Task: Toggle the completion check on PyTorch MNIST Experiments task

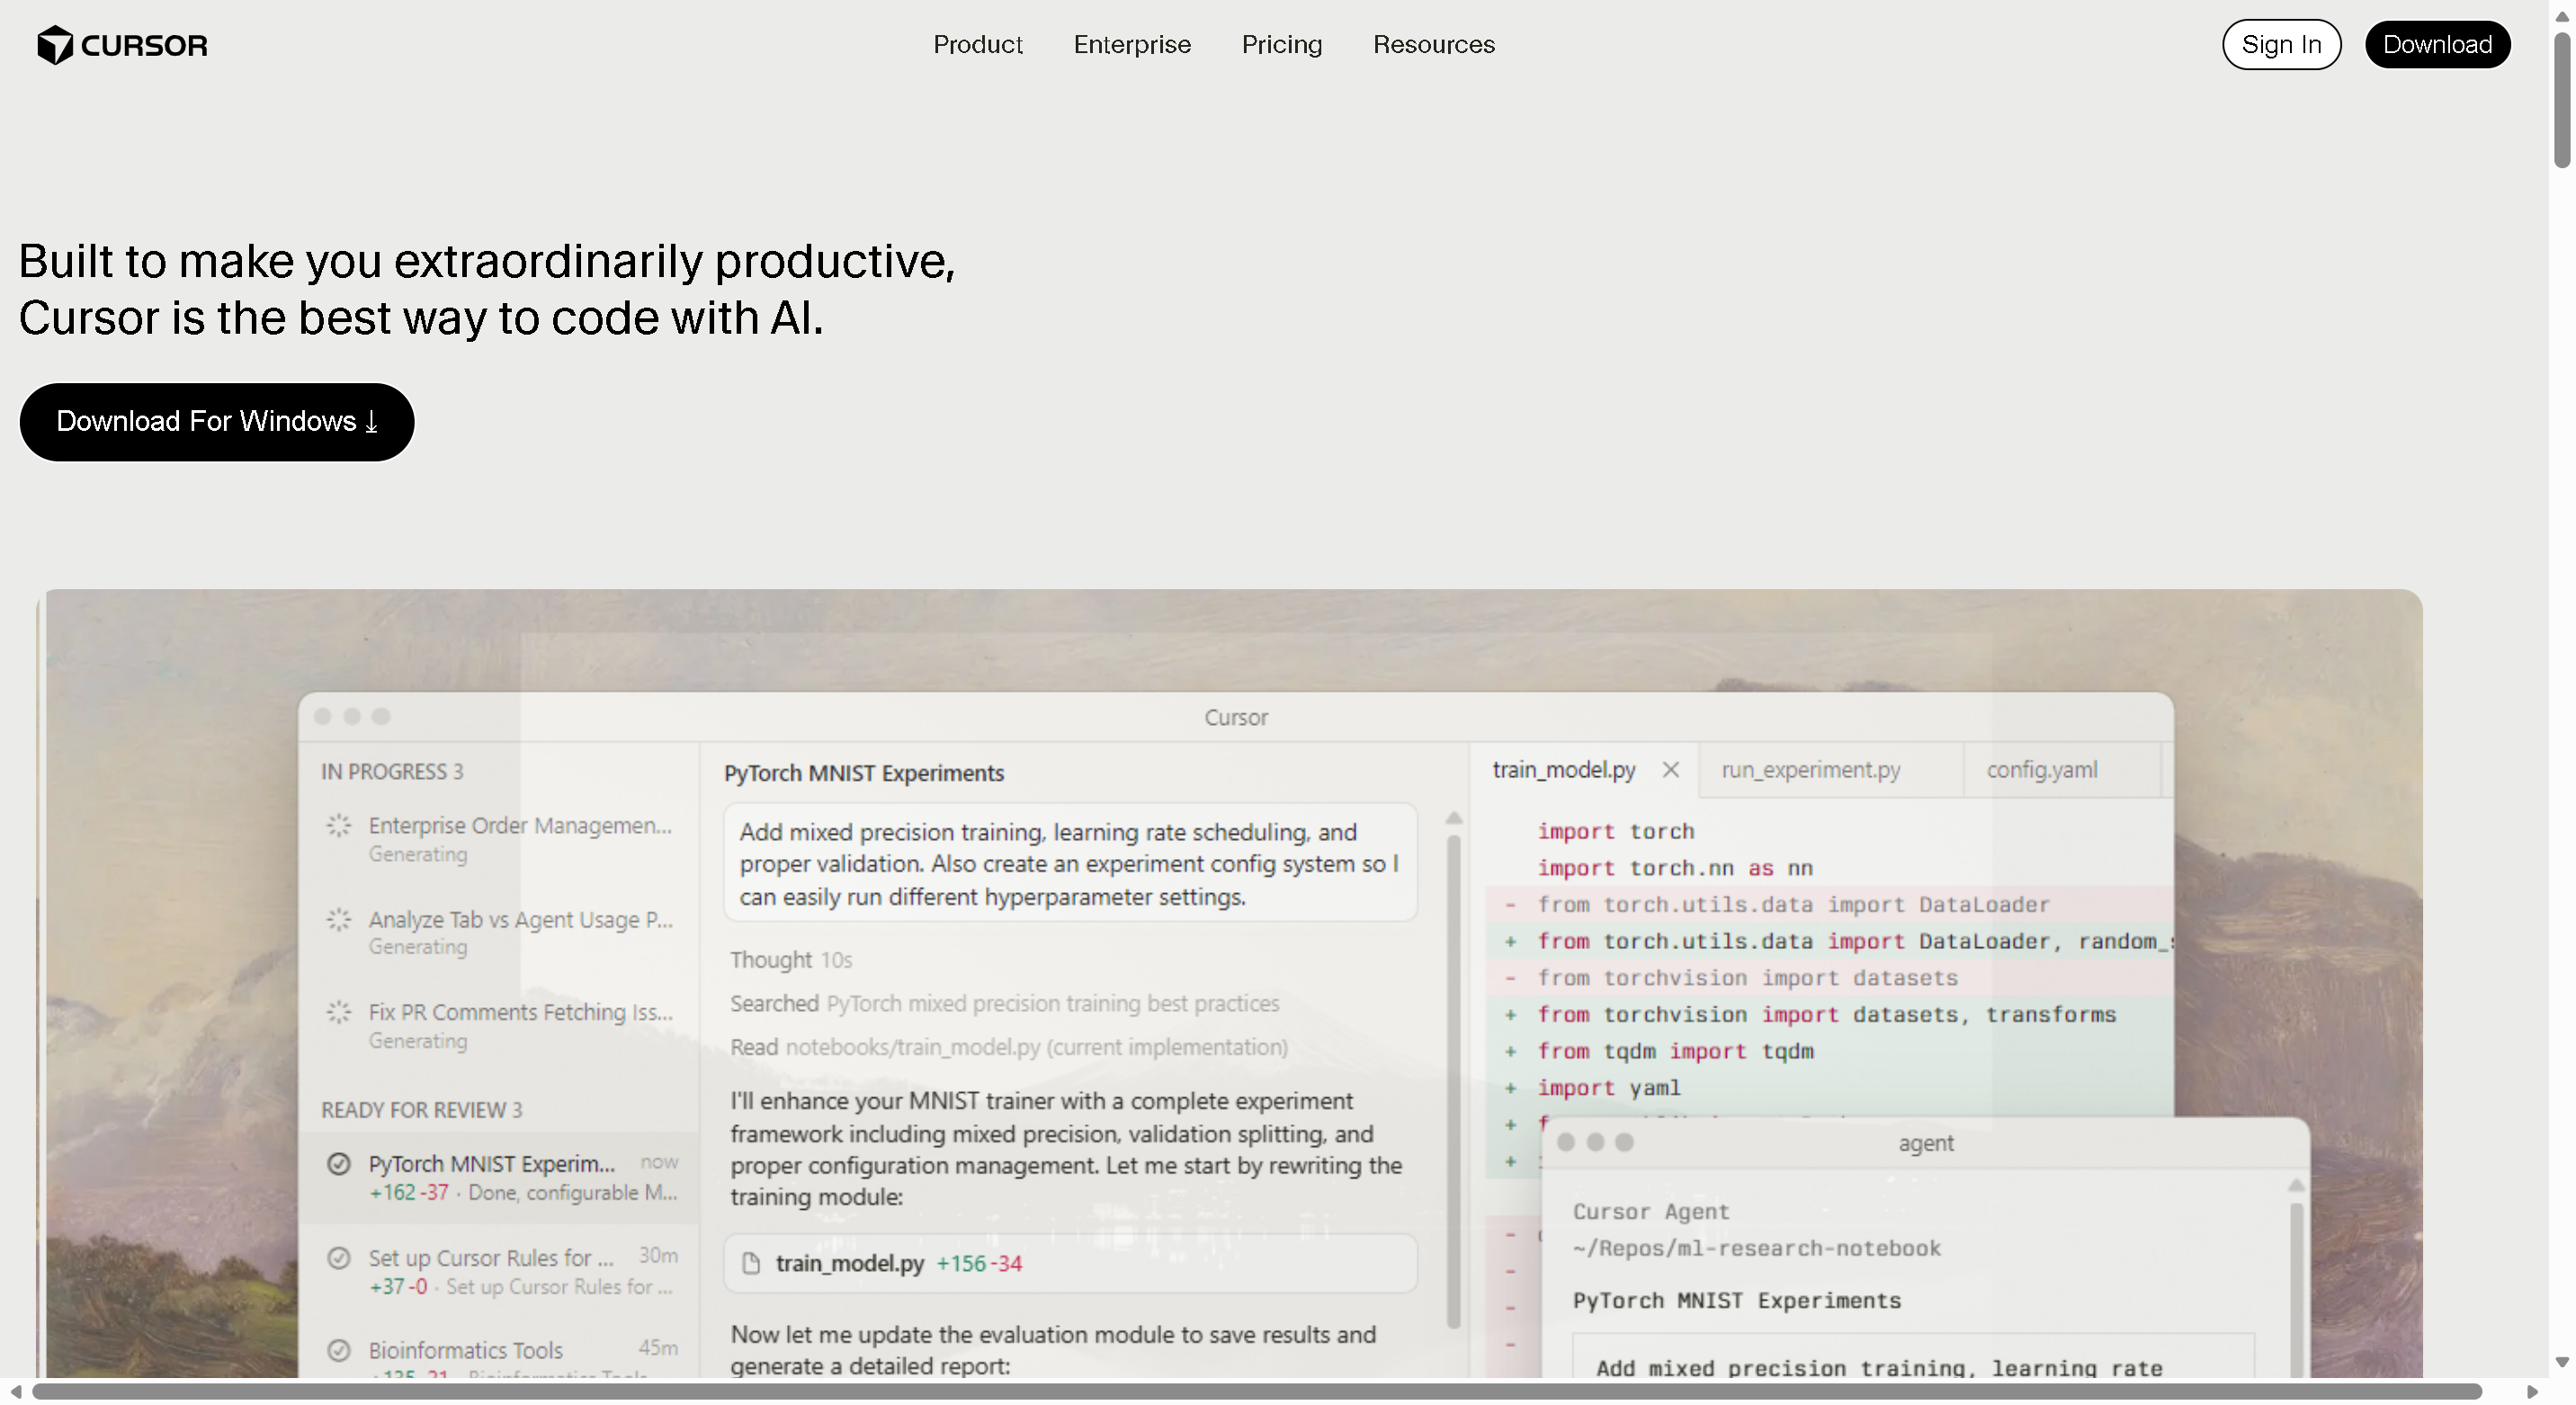Action: [x=338, y=1163]
